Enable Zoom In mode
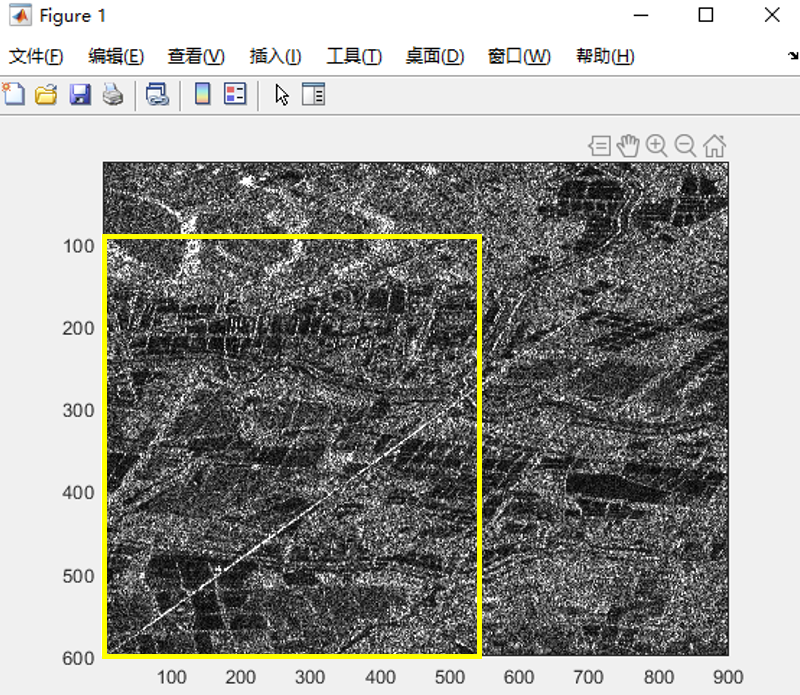Screen dimensions: 800x695 point(656,144)
